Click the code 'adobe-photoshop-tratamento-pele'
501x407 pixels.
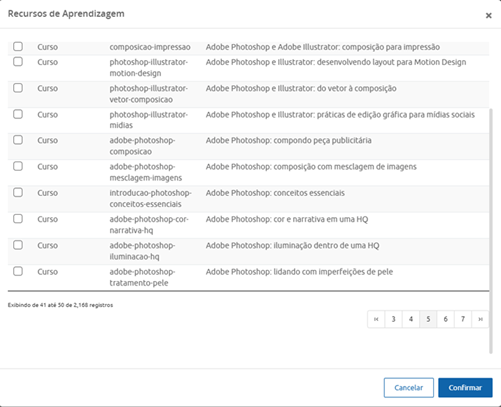click(142, 277)
